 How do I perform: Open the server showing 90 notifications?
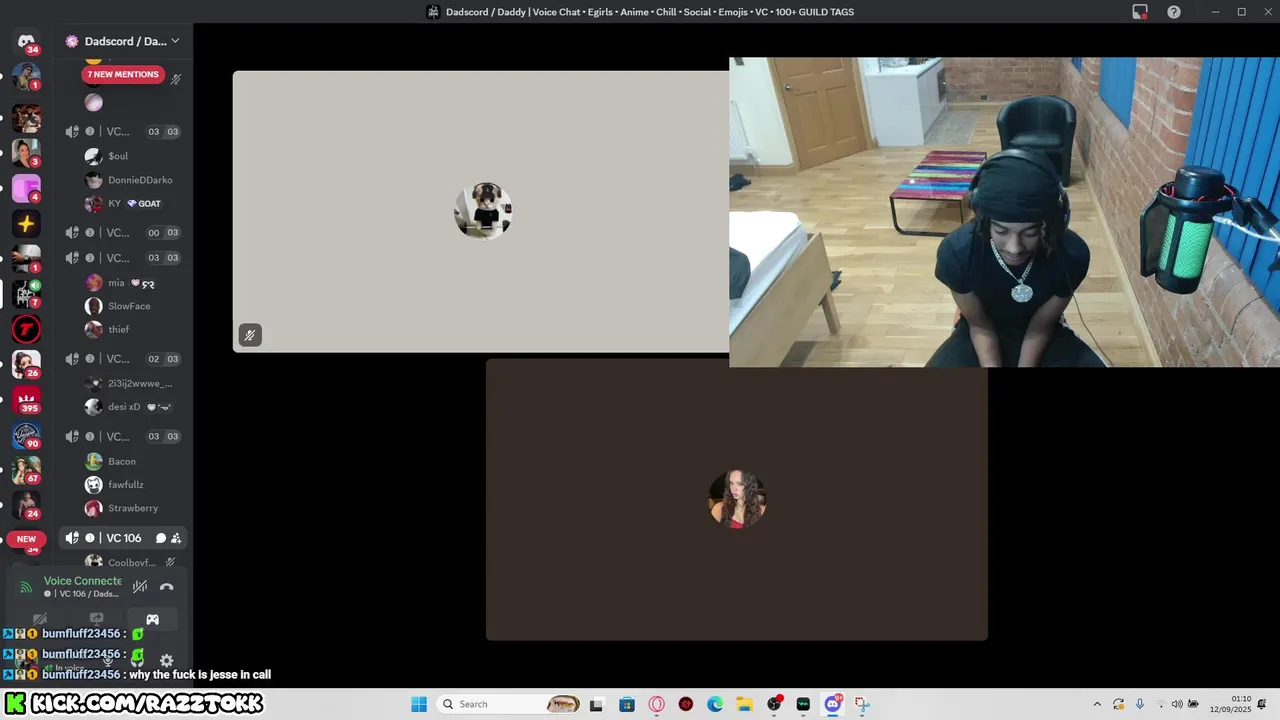(26, 435)
